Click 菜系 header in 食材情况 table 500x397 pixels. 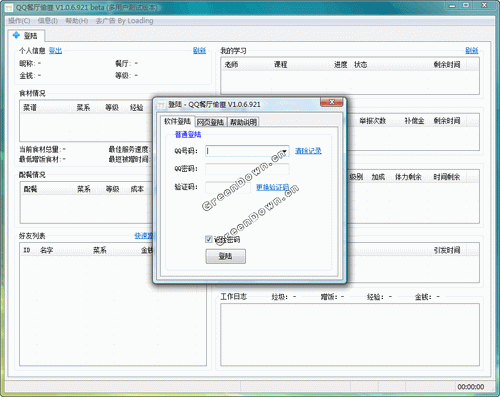[x=83, y=108]
